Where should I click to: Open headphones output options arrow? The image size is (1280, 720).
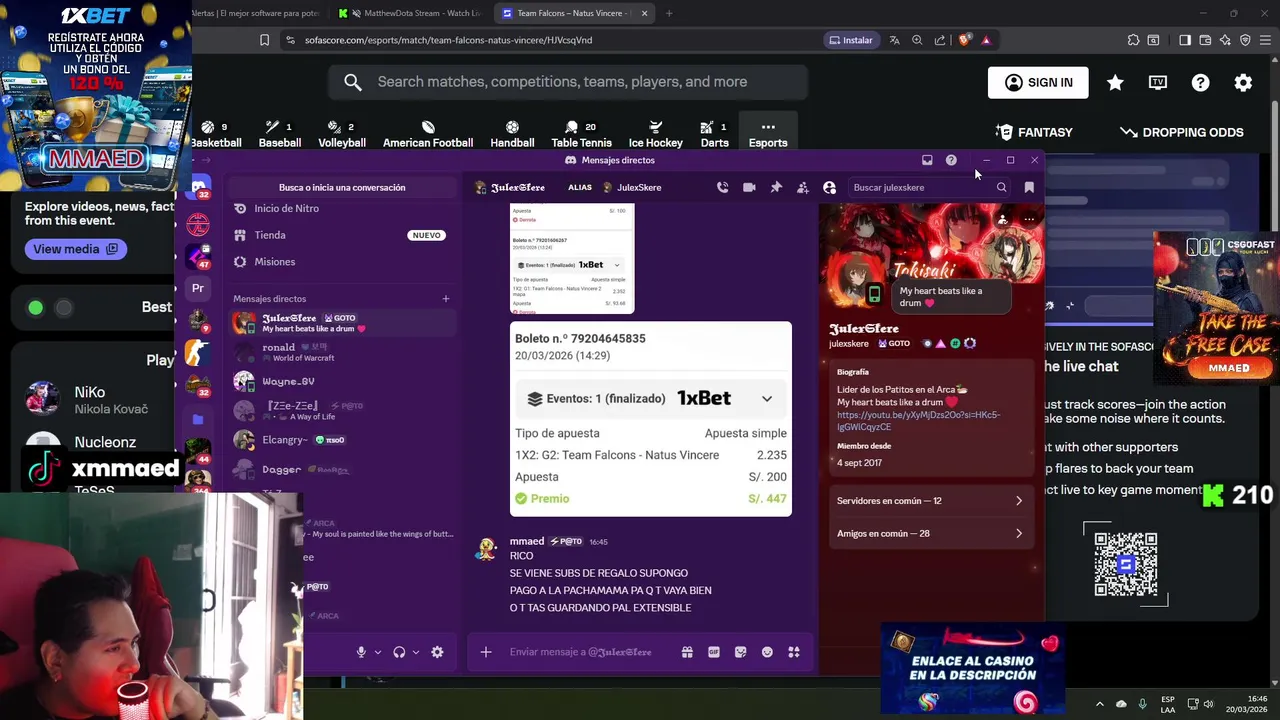pos(415,652)
